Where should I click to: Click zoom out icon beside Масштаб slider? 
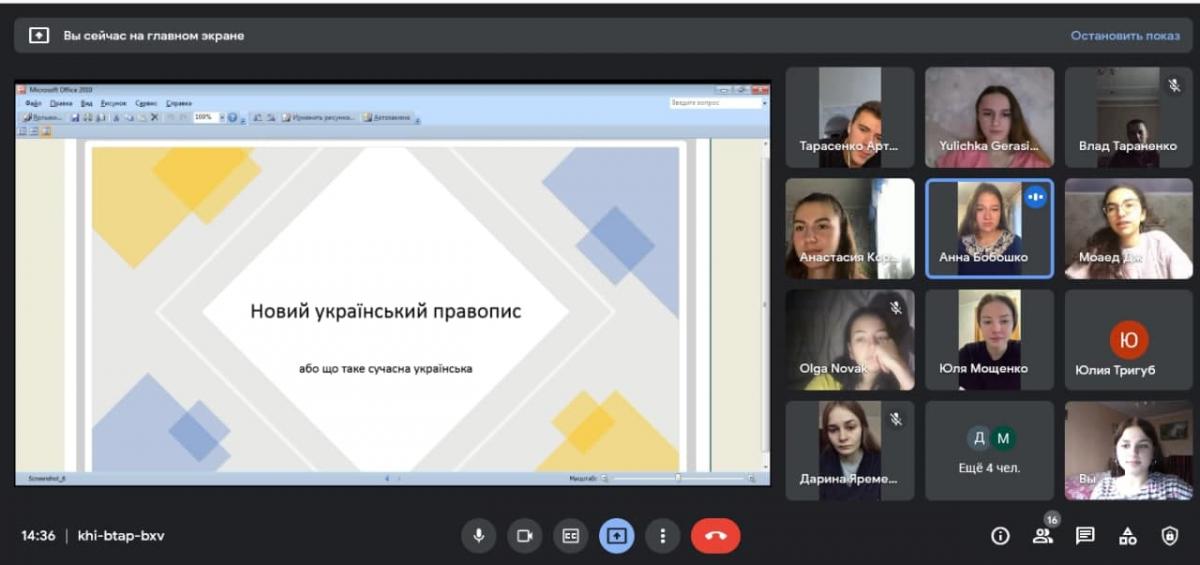pyautogui.click(x=605, y=478)
